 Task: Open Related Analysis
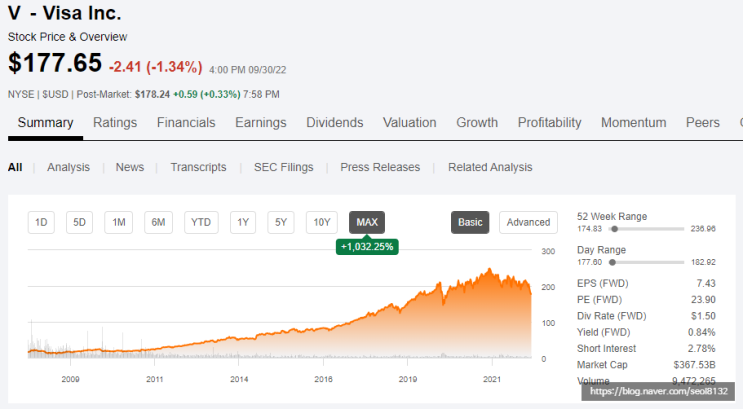pos(490,167)
